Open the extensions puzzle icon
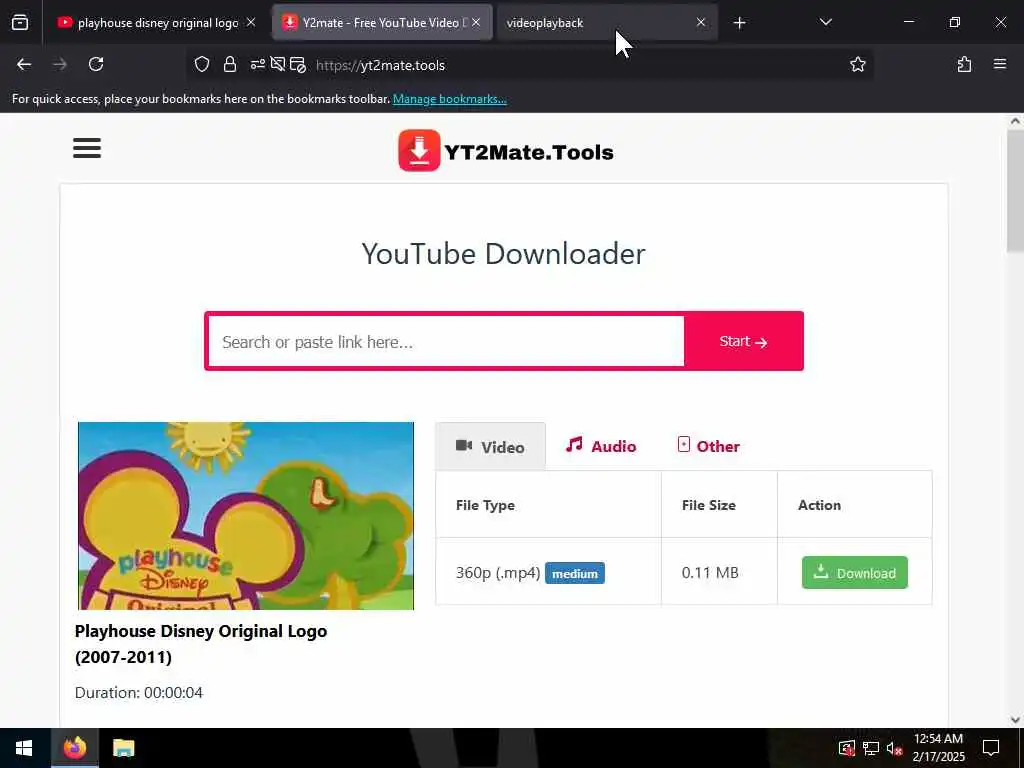Screen dimensions: 1024x768 [x=964, y=65]
